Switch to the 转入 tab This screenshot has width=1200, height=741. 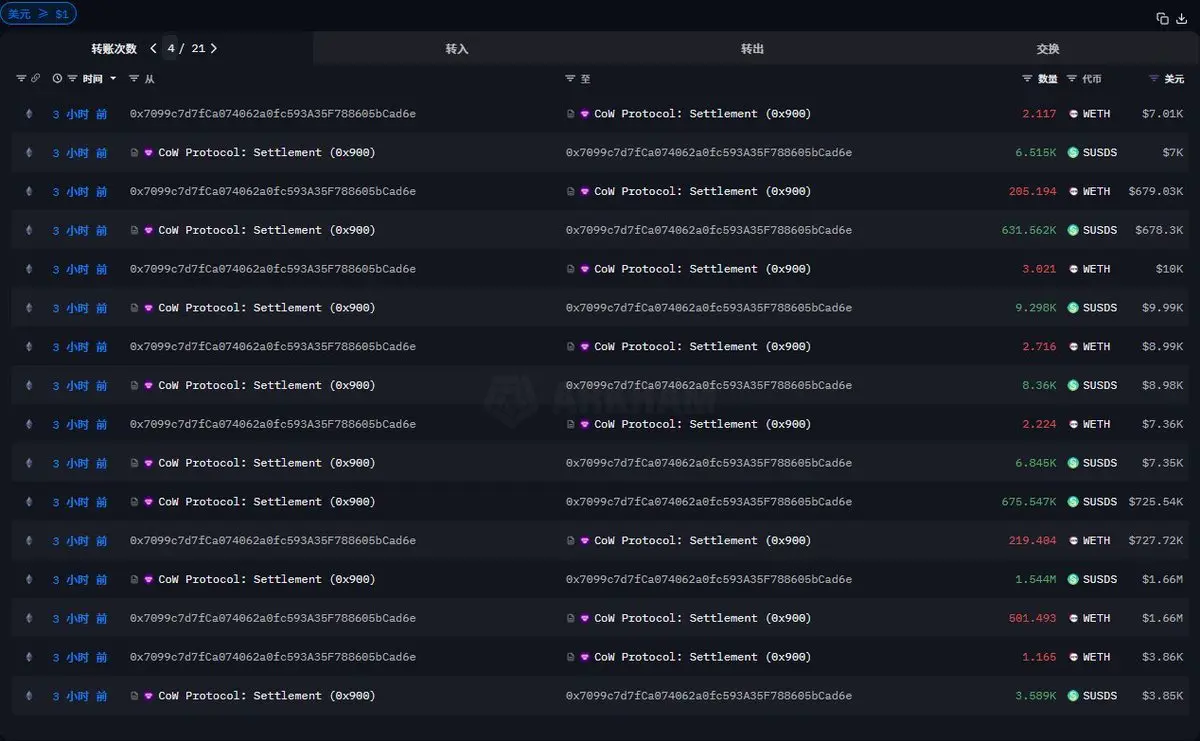[457, 48]
